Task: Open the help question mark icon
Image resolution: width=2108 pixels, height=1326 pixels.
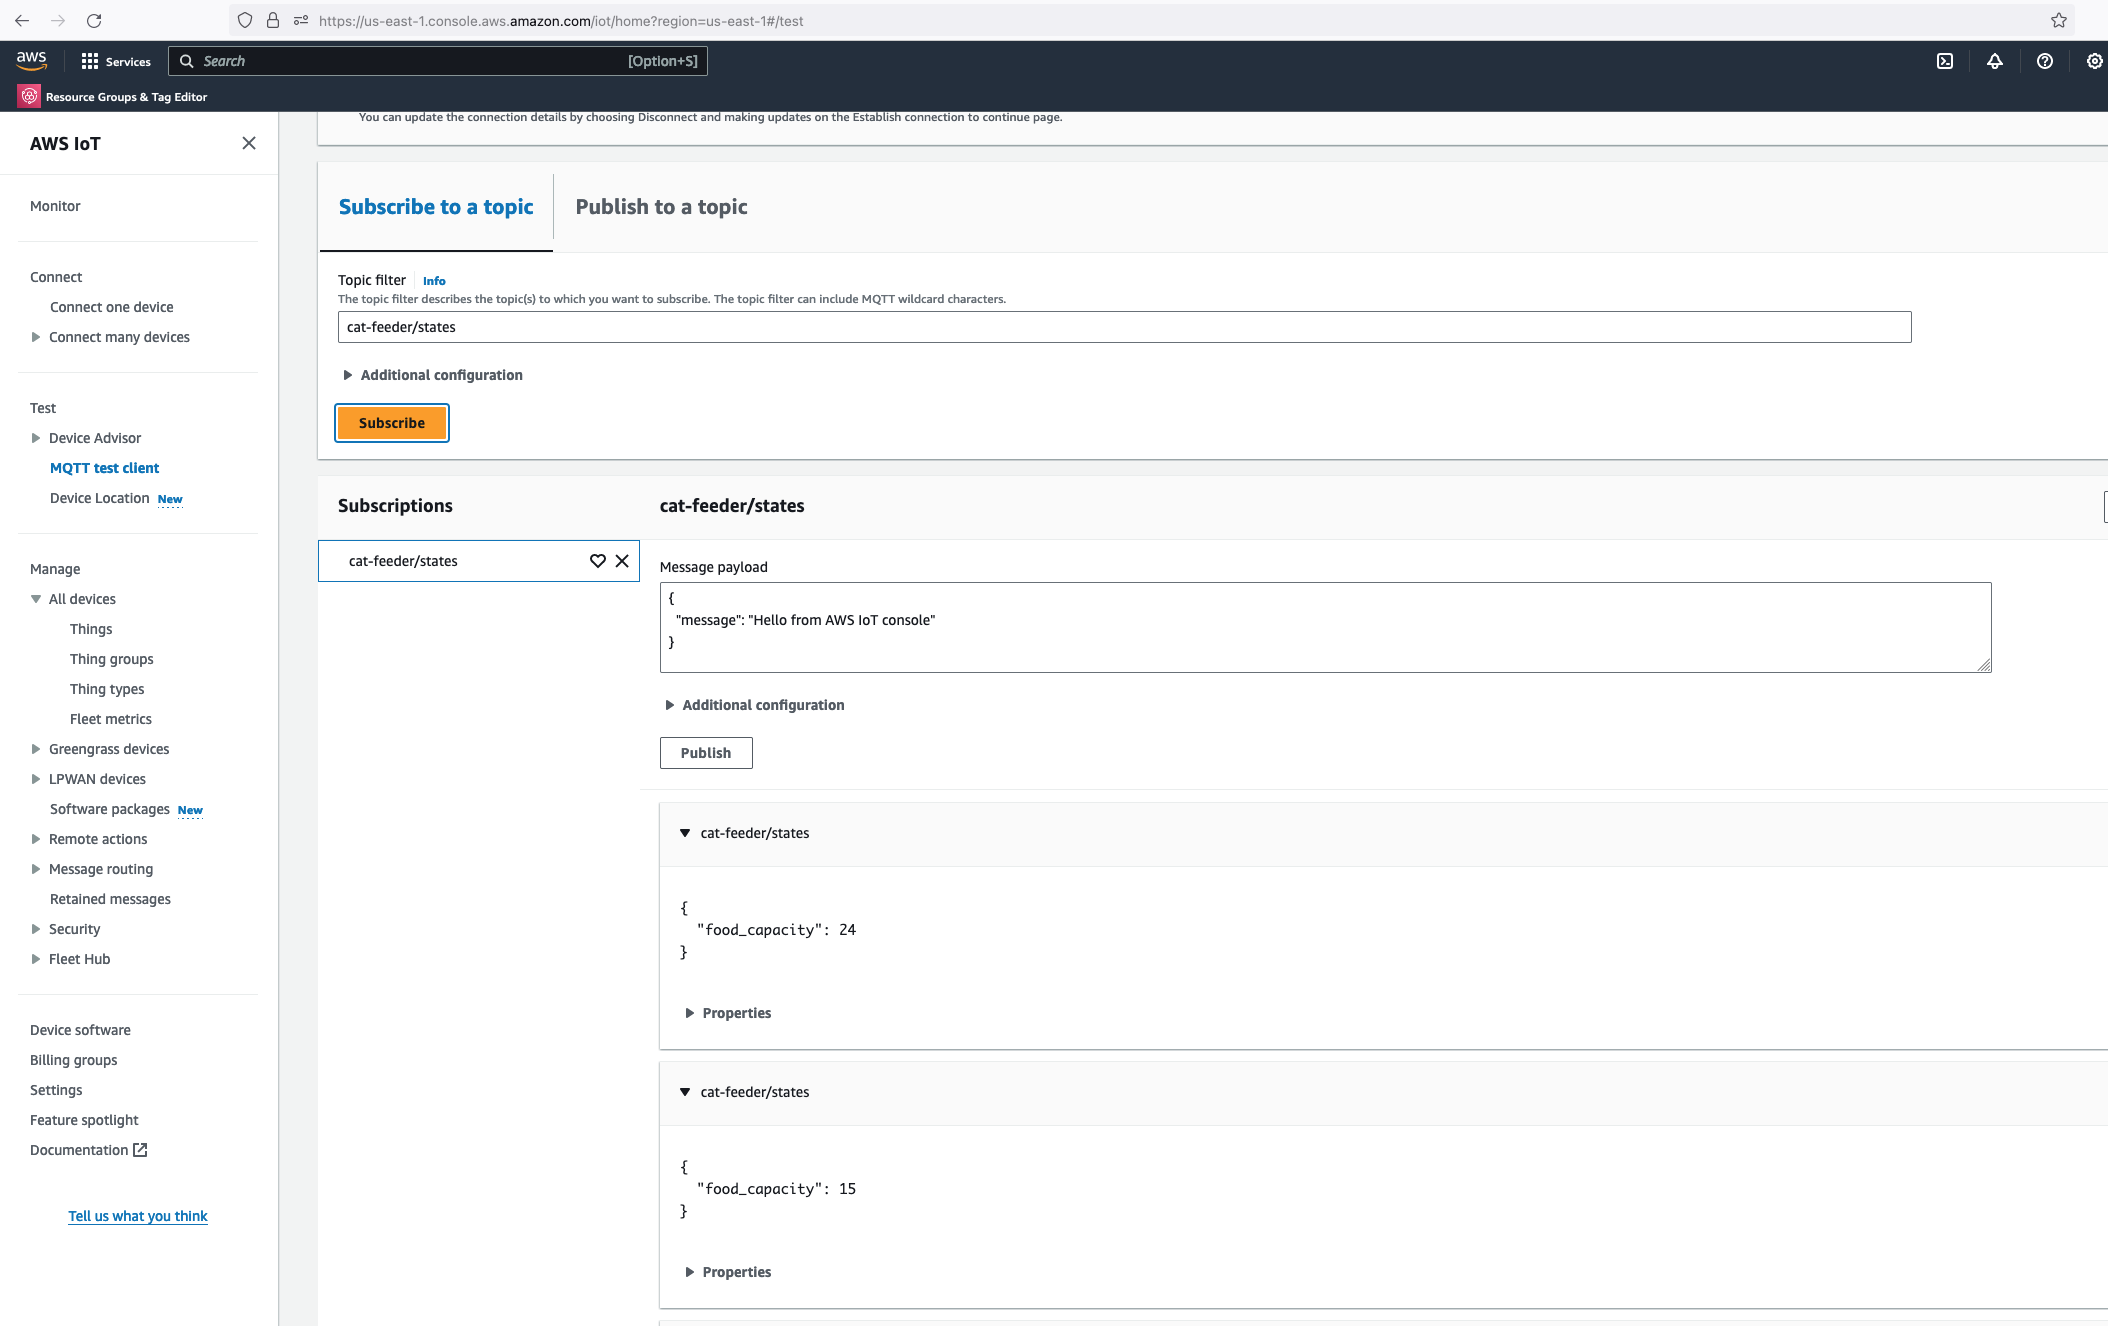Action: pyautogui.click(x=2045, y=61)
